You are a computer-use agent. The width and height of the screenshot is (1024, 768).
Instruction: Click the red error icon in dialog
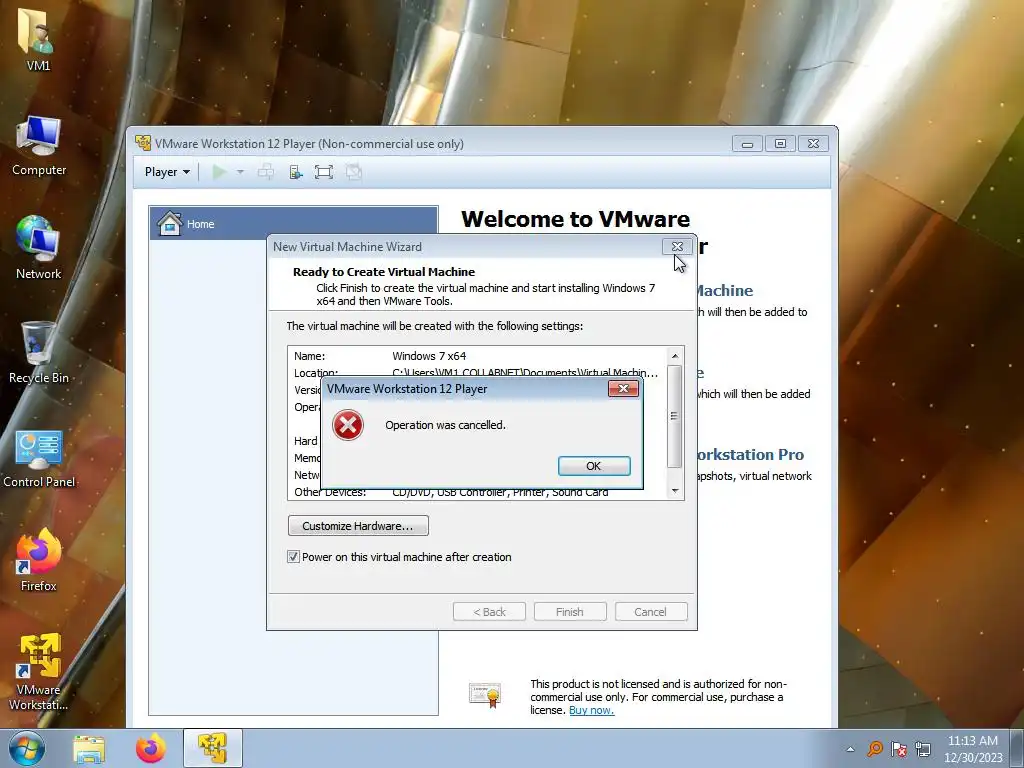[x=347, y=425]
